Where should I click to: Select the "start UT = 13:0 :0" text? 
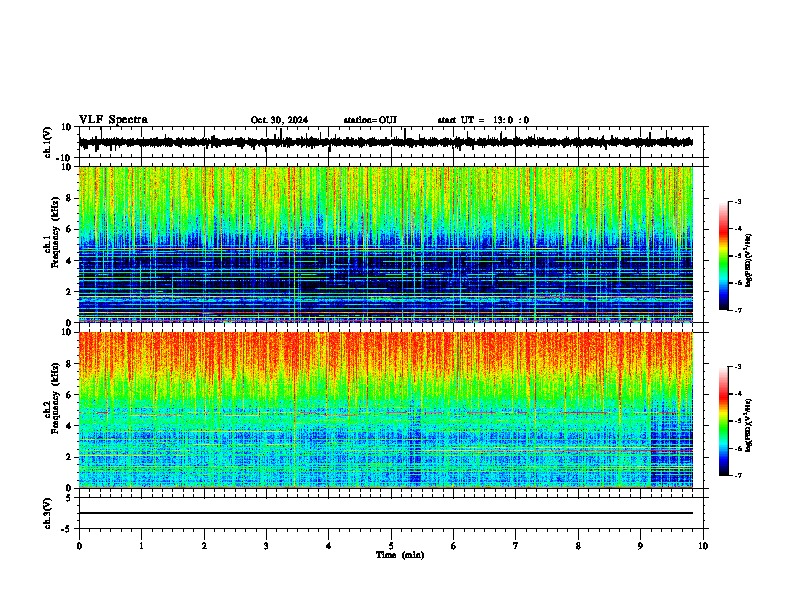pos(483,120)
